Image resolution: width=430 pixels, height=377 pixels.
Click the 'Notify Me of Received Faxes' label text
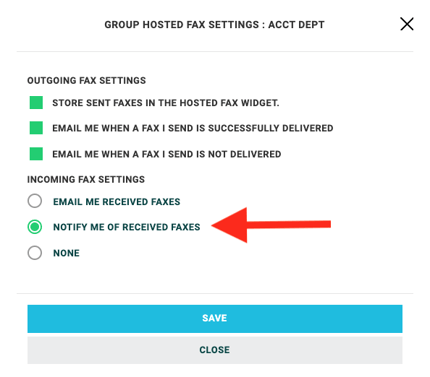pos(127,227)
